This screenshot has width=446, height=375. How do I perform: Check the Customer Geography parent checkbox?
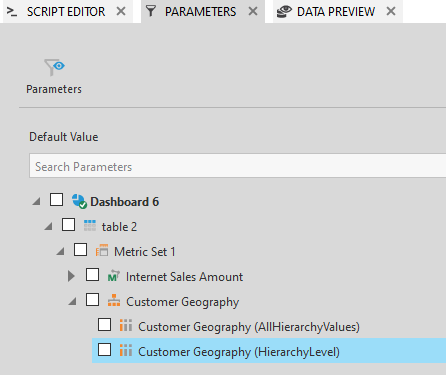[x=92, y=300]
